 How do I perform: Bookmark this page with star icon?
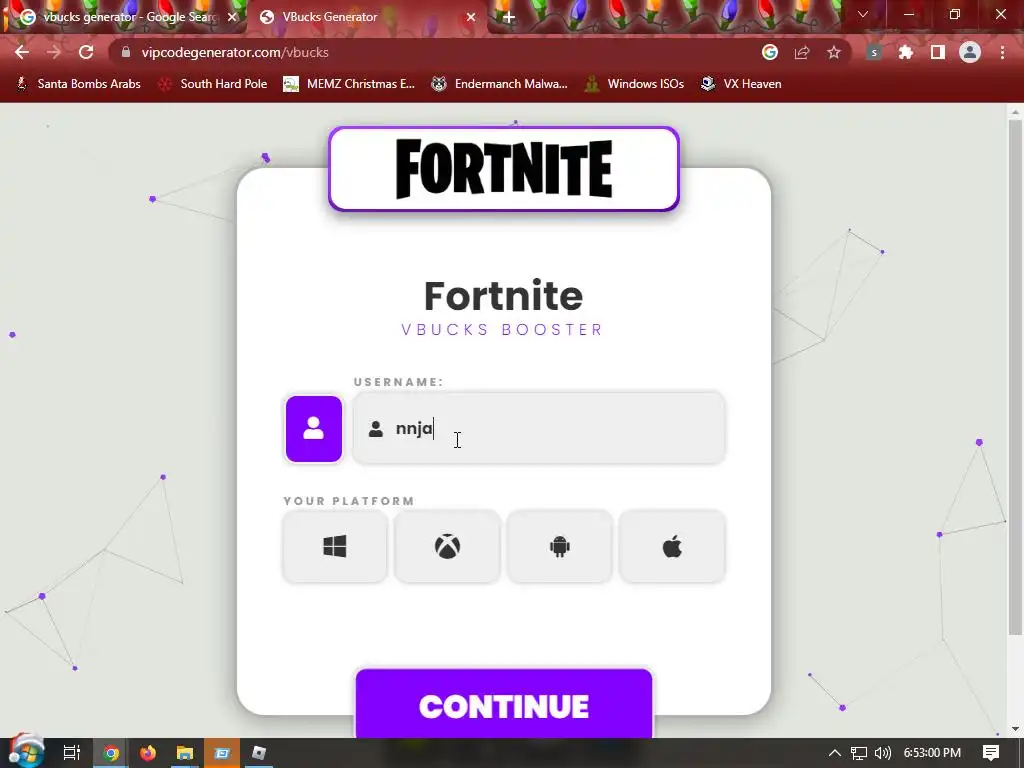pos(834,52)
